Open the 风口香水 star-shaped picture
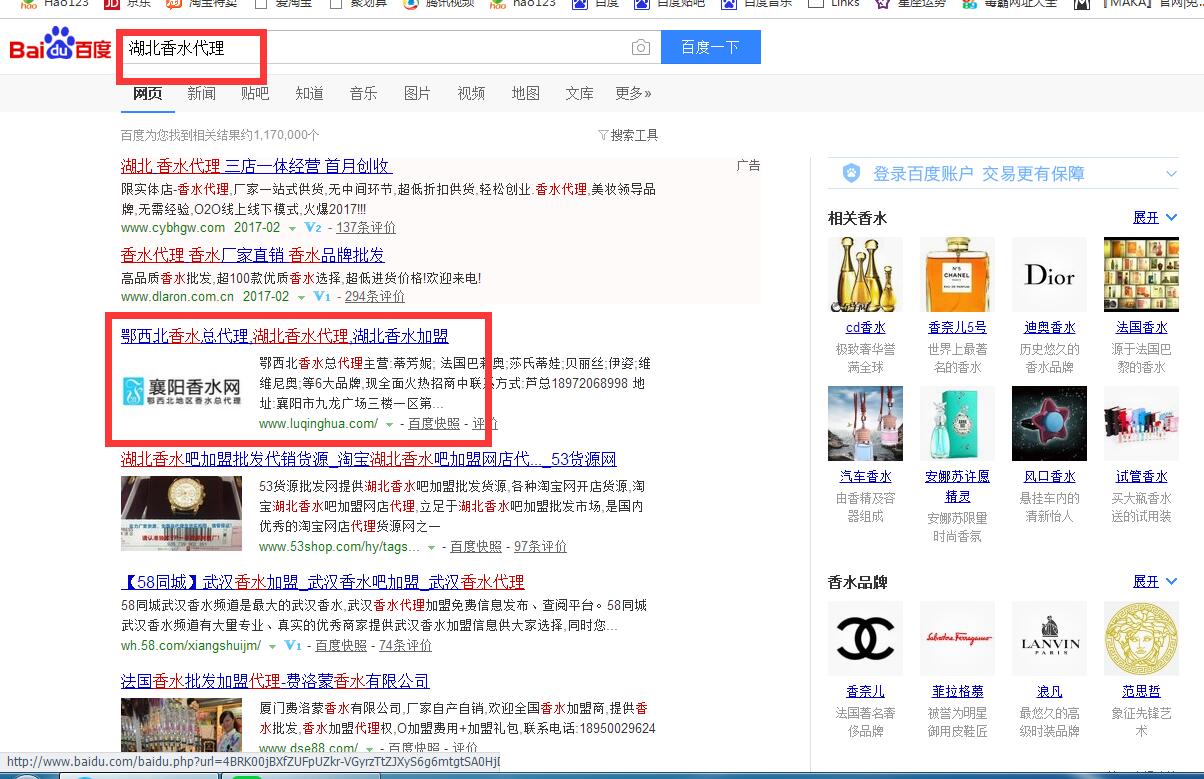The image size is (1204, 779). point(1049,423)
